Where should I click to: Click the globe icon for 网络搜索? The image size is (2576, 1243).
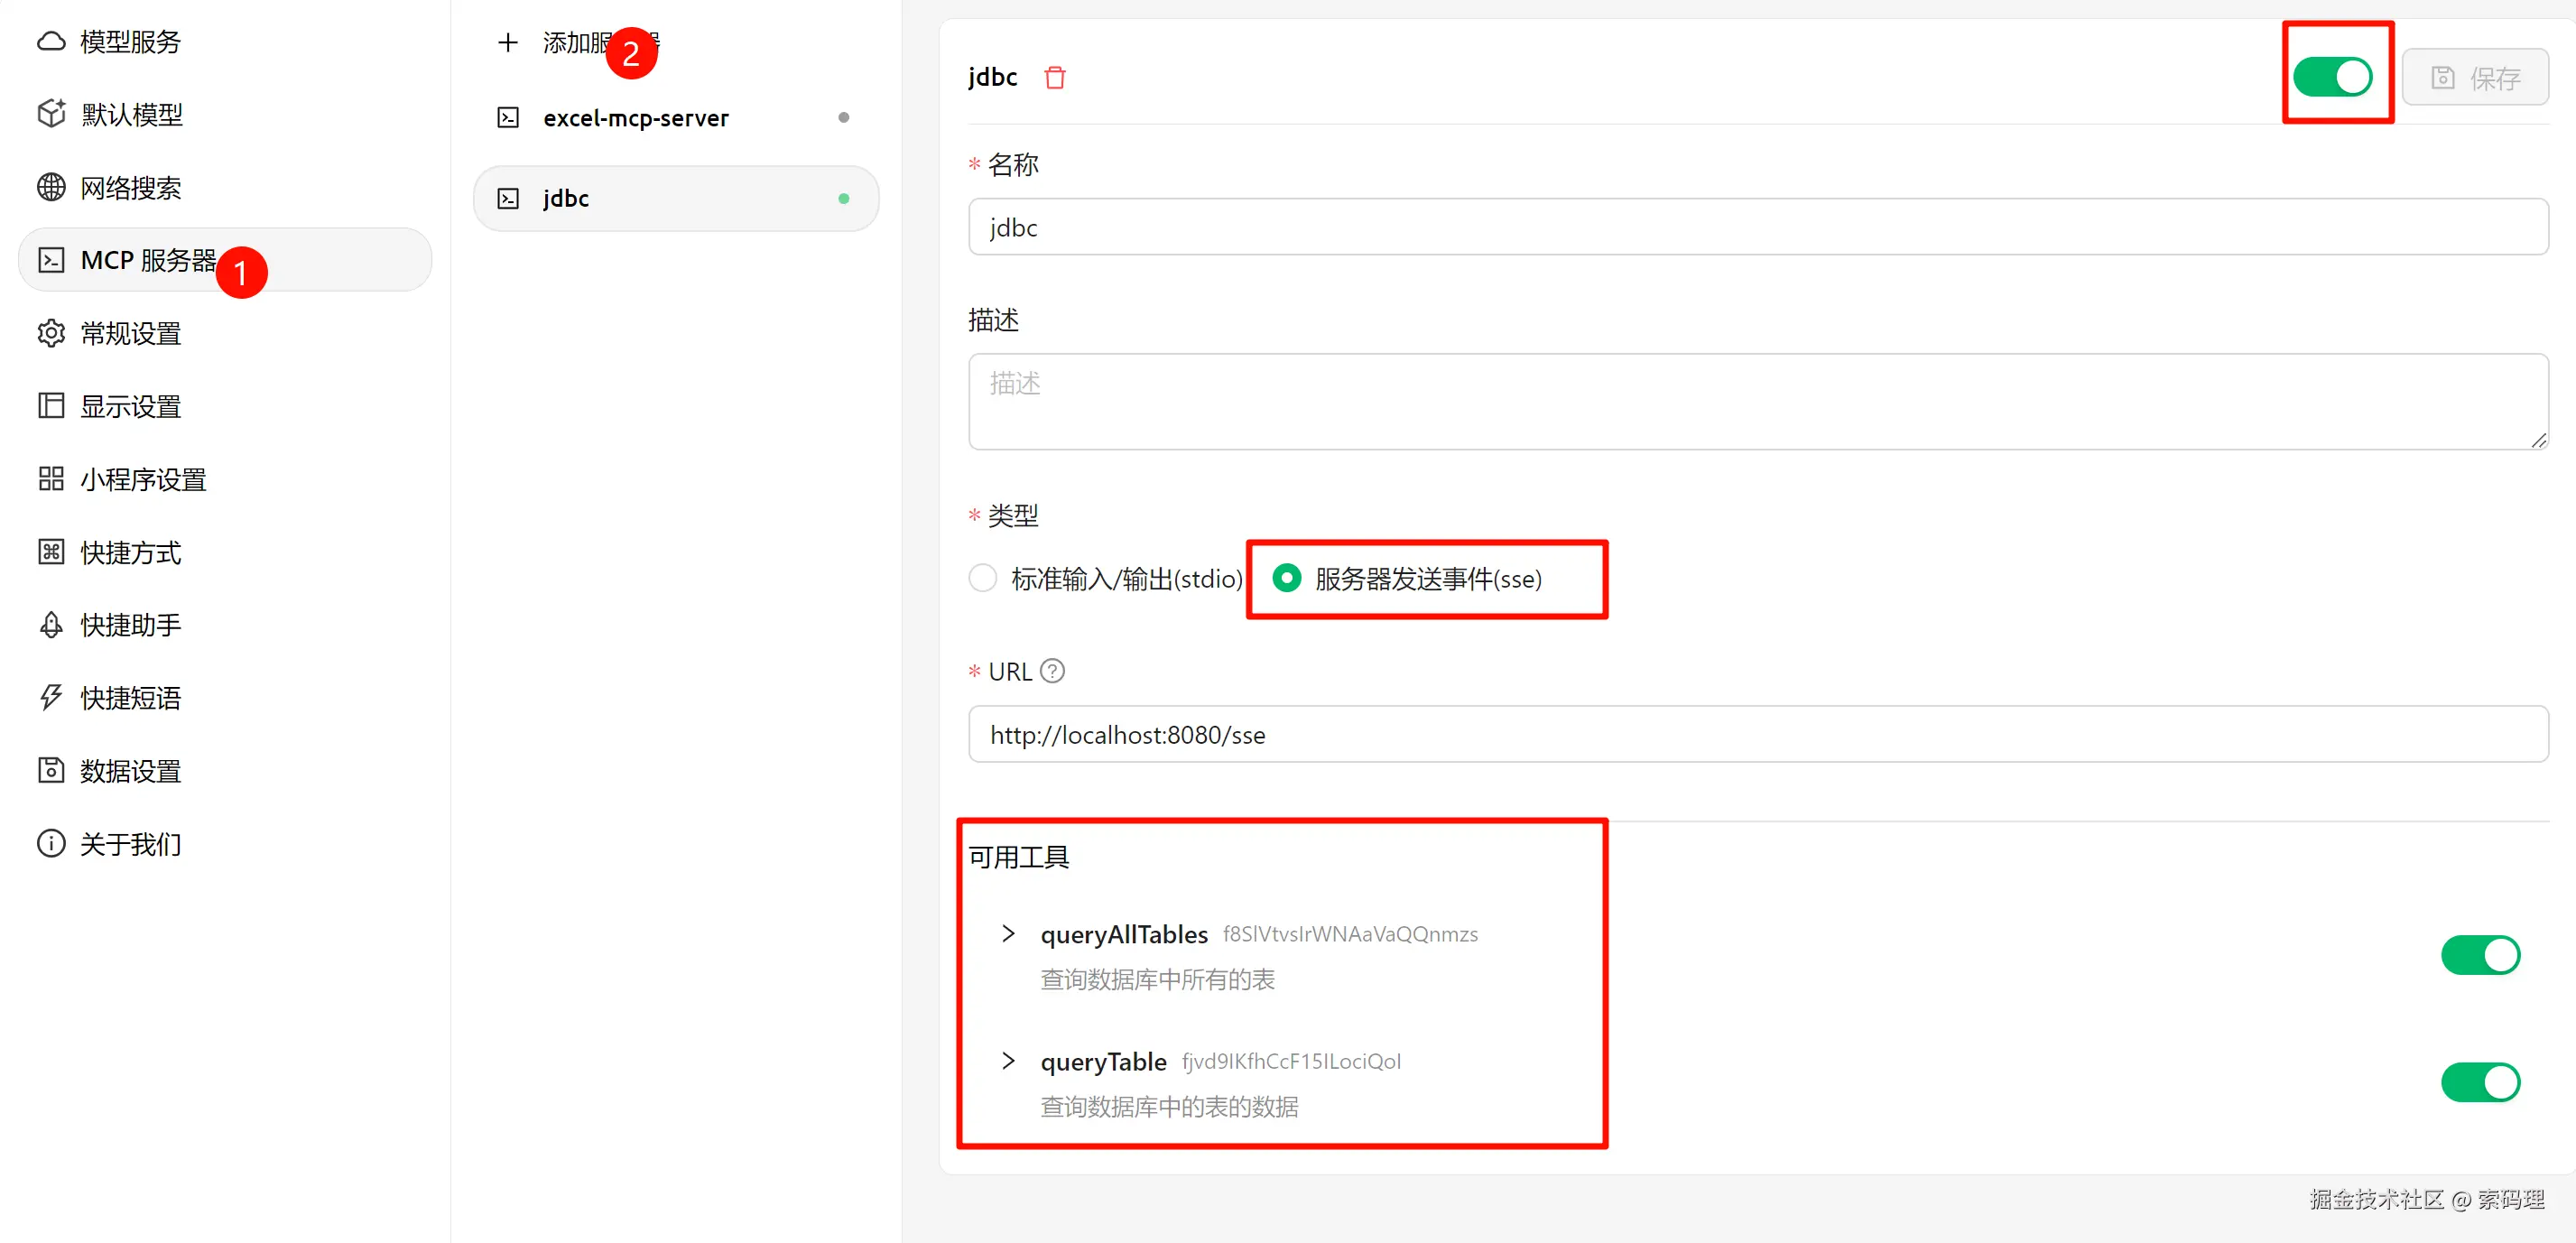pos(51,187)
